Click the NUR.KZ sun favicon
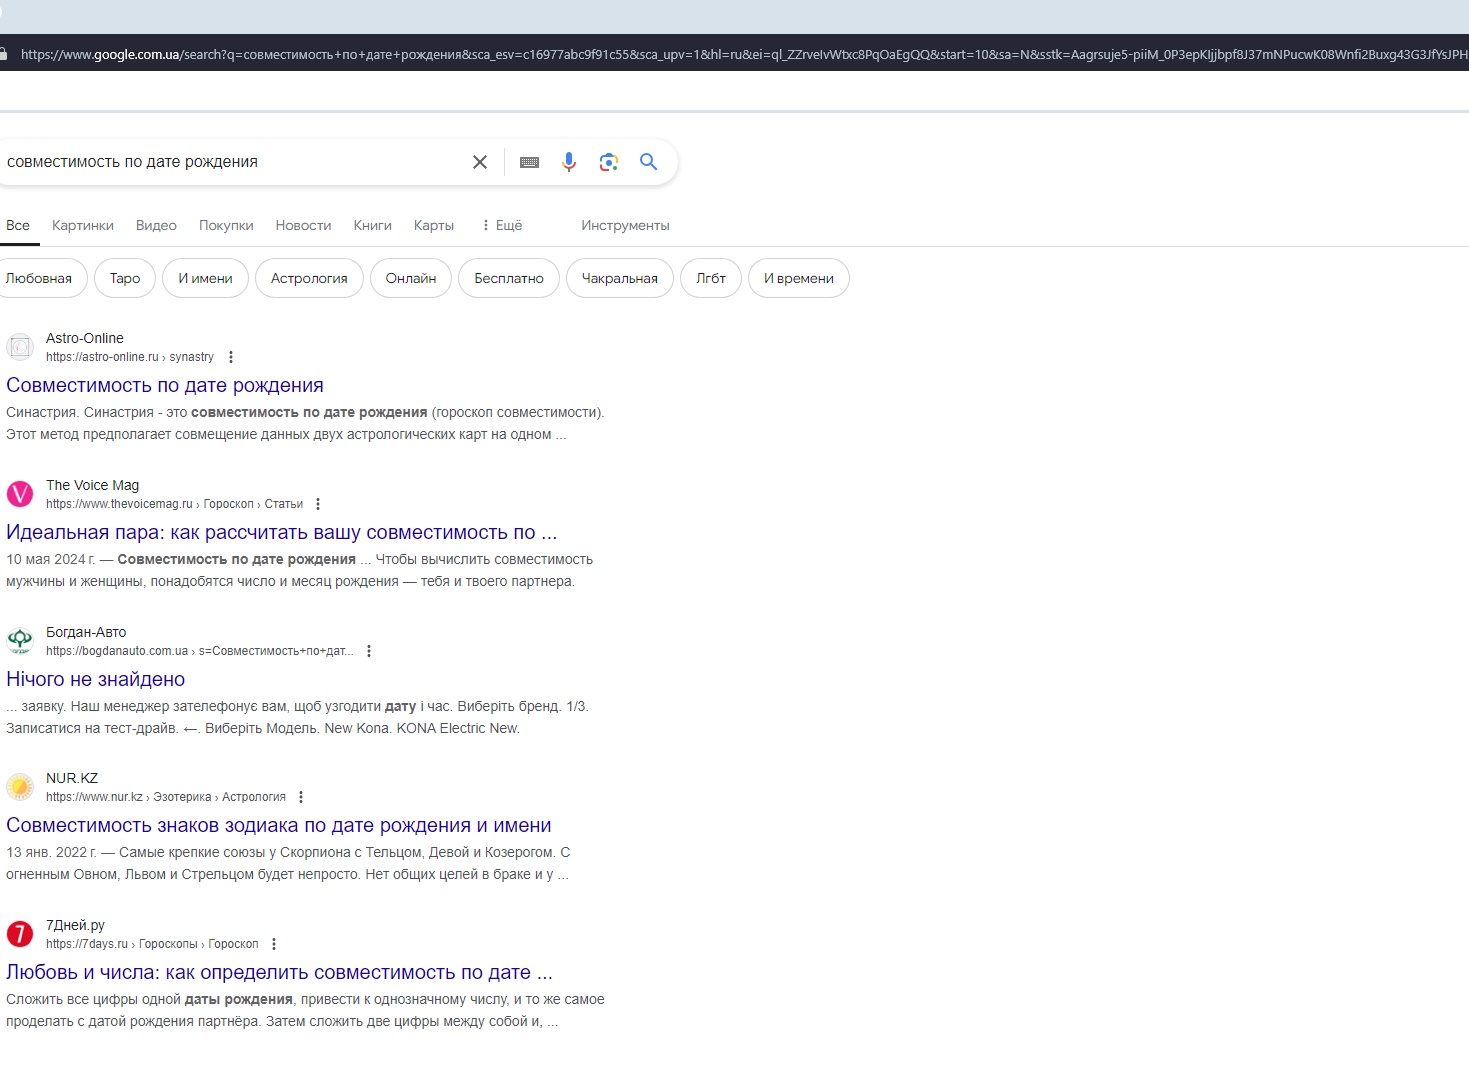Viewport: 1469px width, 1066px height. click(x=20, y=787)
